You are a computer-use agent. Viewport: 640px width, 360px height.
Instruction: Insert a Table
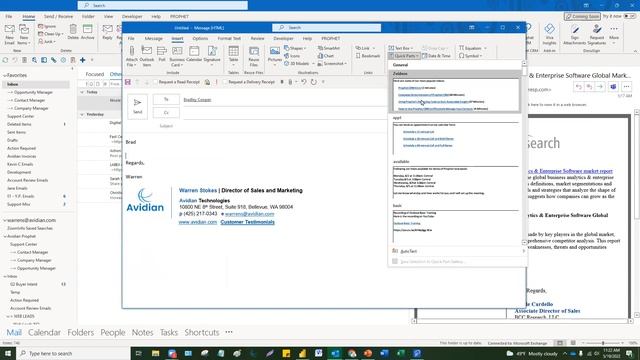[233, 56]
